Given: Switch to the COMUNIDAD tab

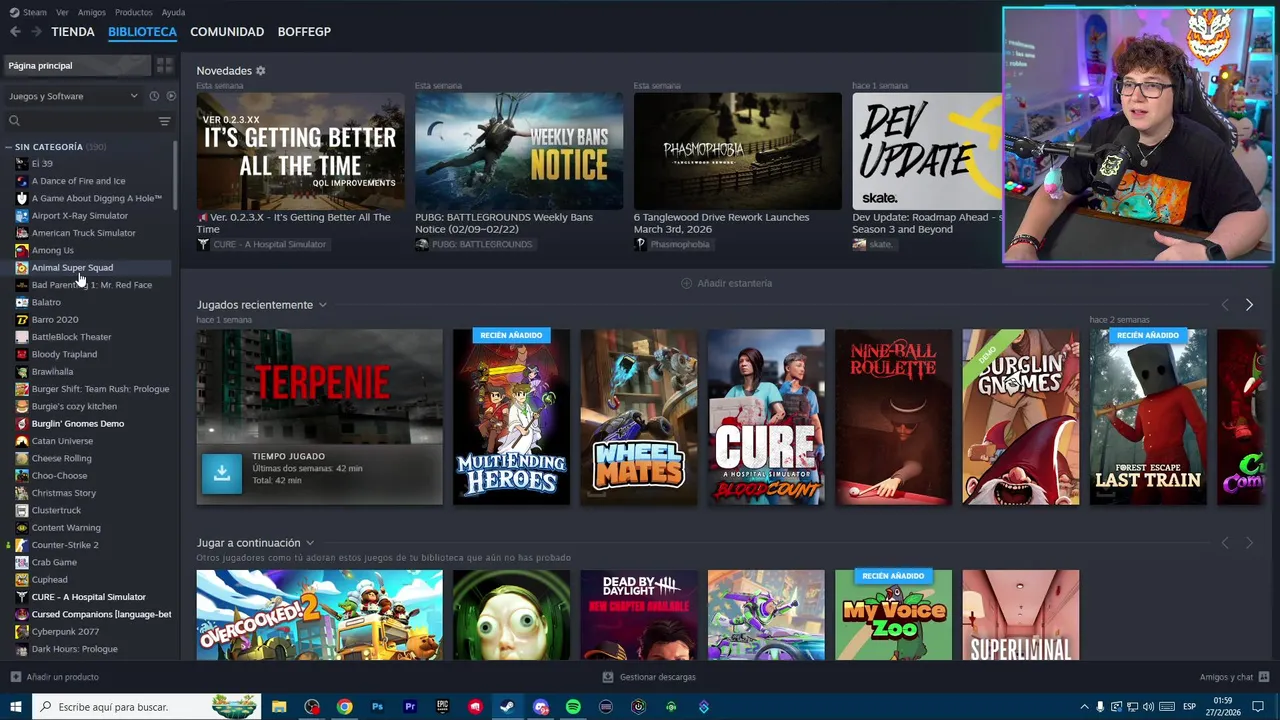Looking at the screenshot, I should click(227, 32).
